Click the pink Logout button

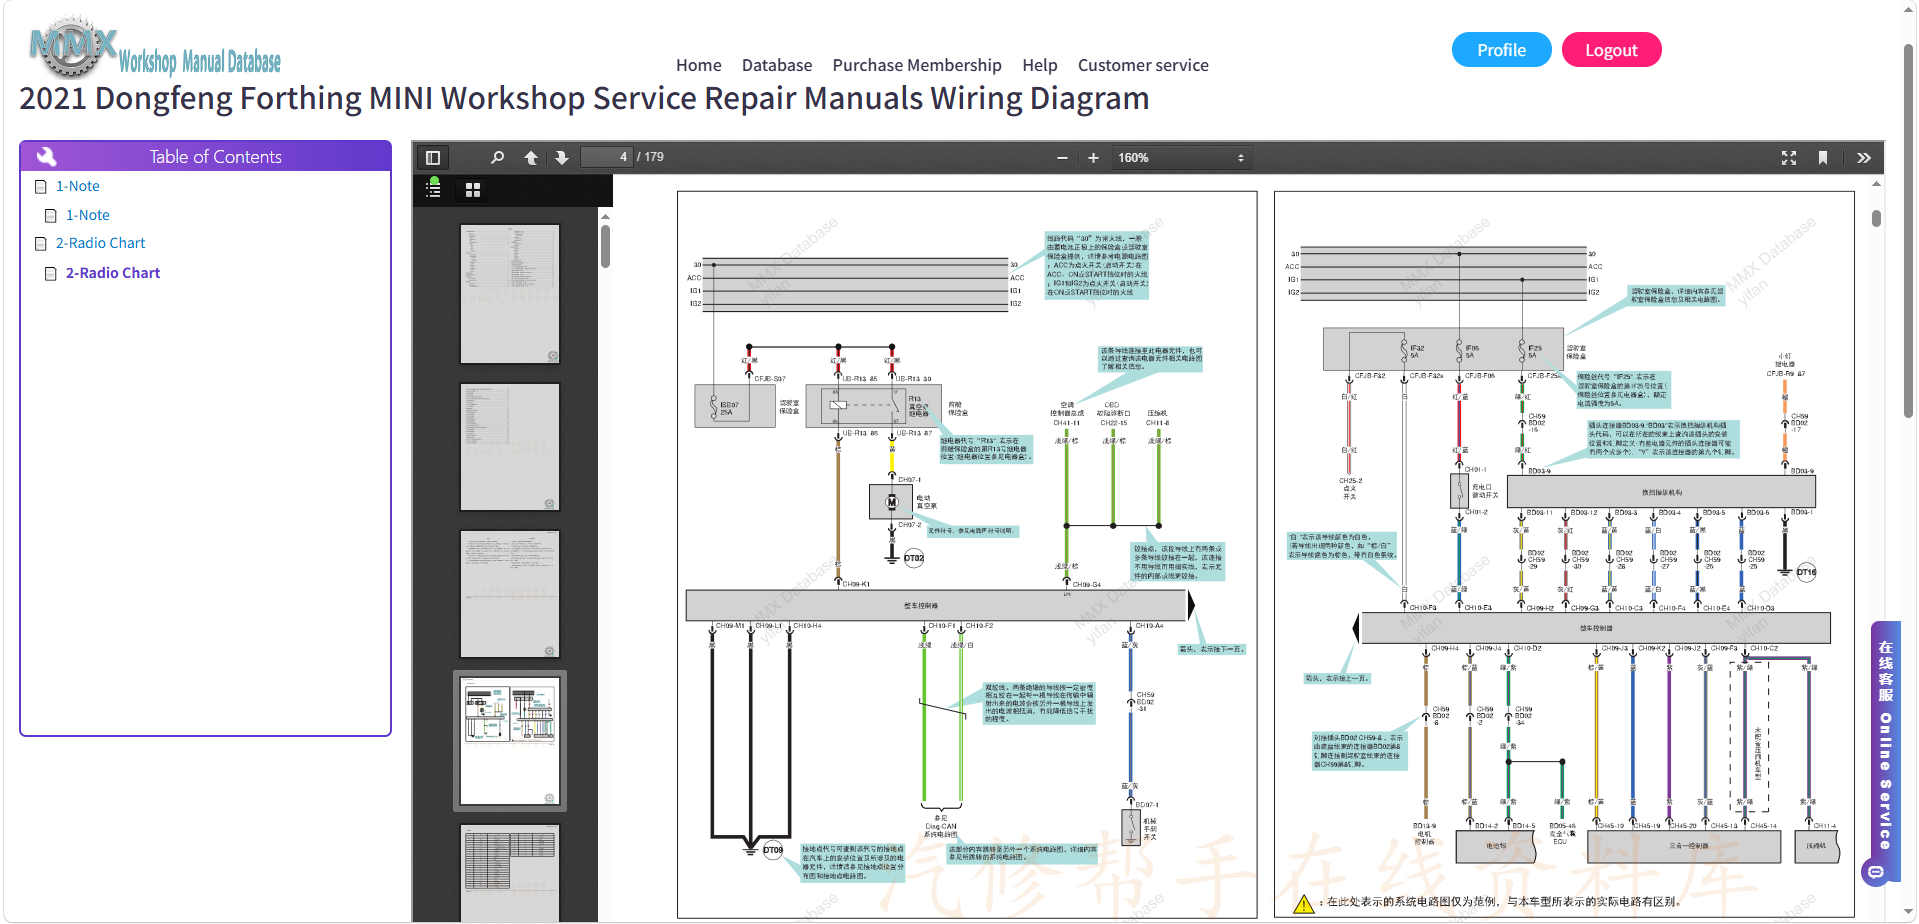1611,50
